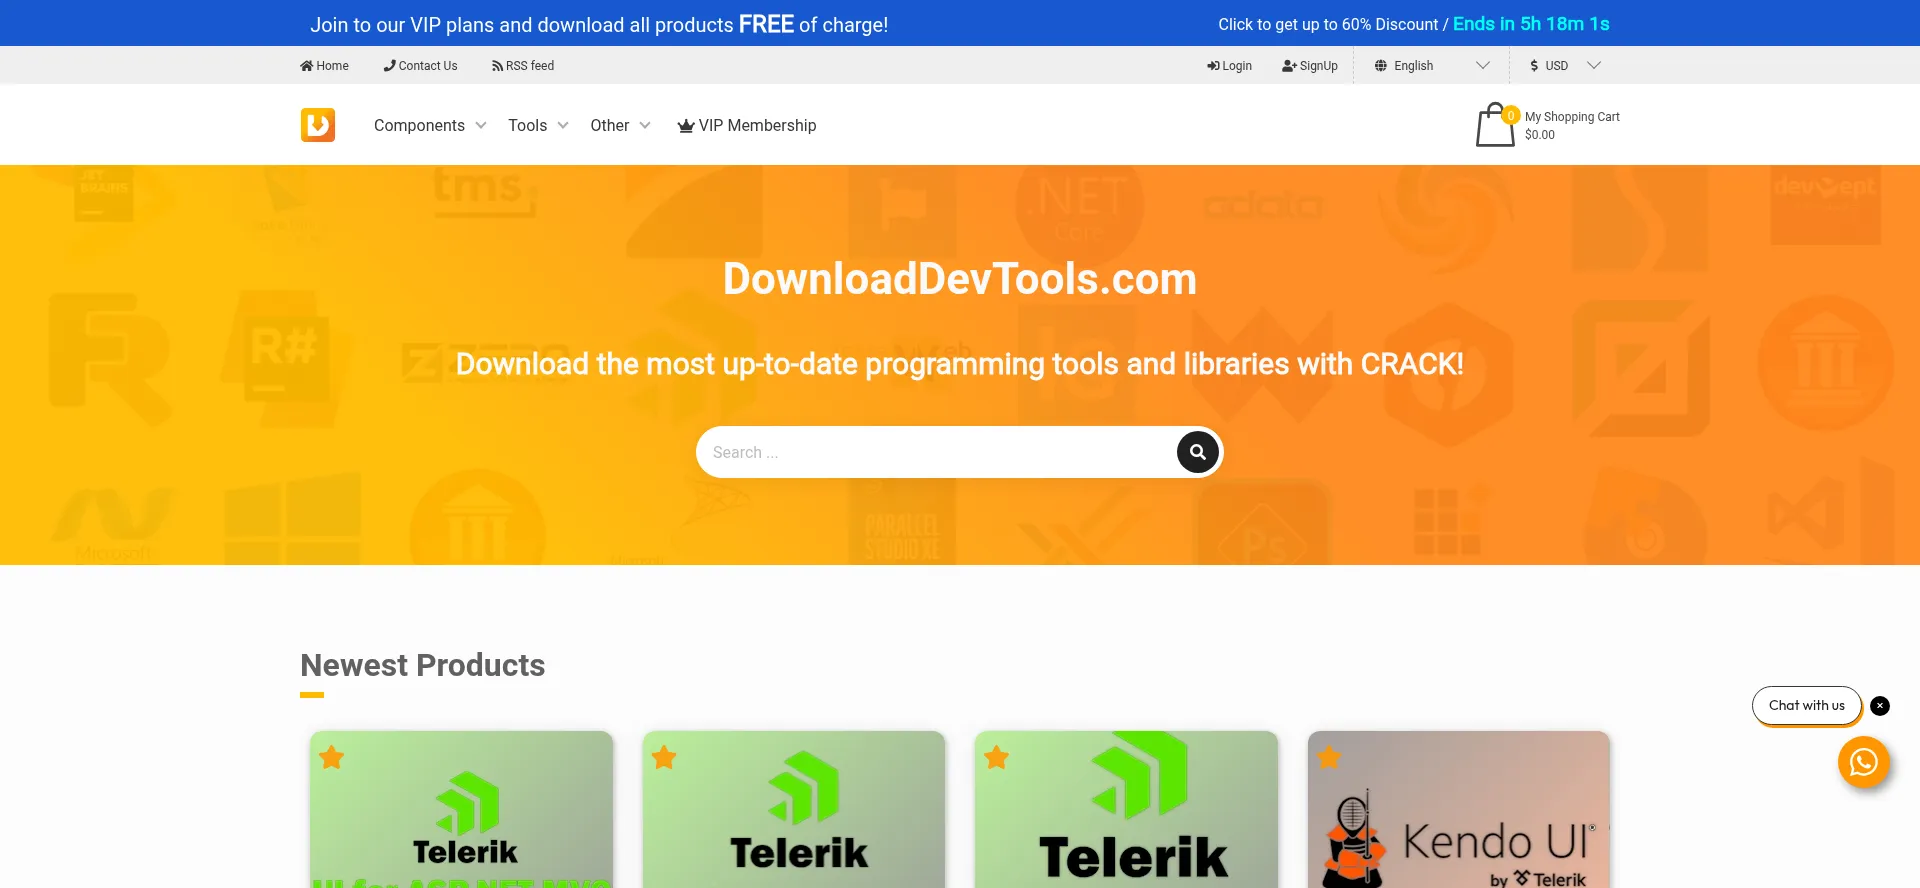This screenshot has width=1920, height=888.
Task: Click the Login link
Action: [1229, 66]
